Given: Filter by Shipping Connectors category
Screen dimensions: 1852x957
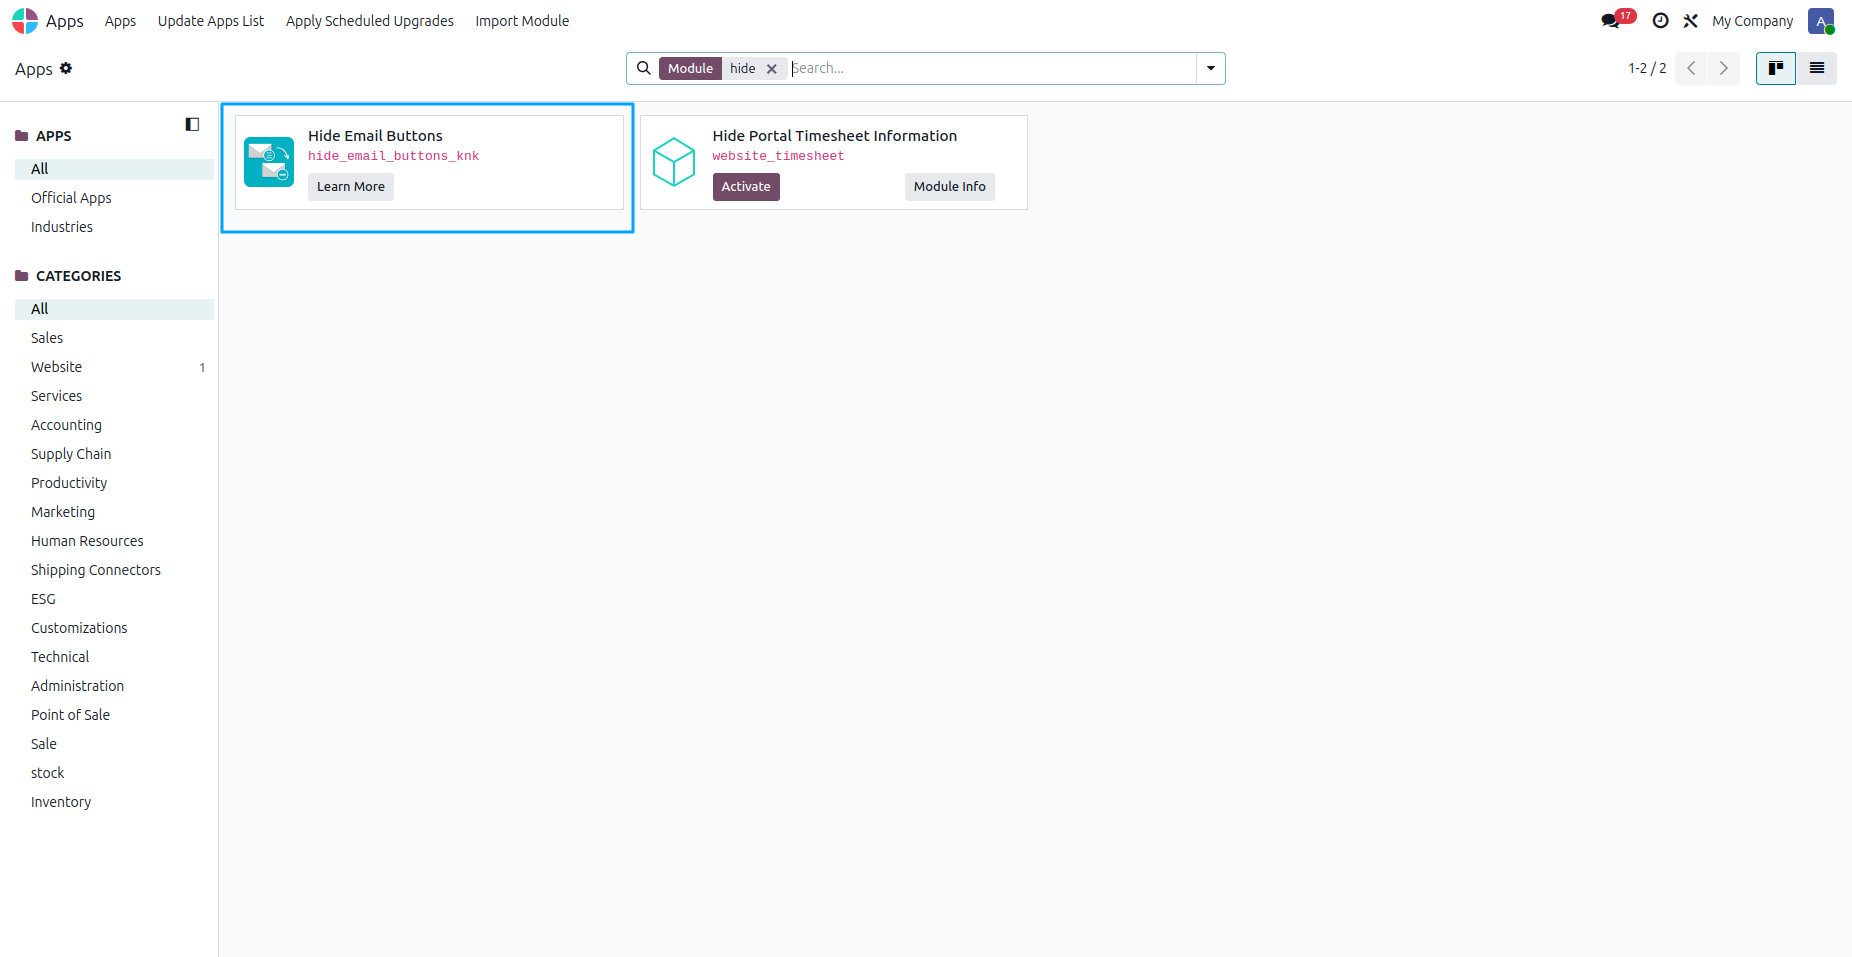Looking at the screenshot, I should (x=115, y=570).
